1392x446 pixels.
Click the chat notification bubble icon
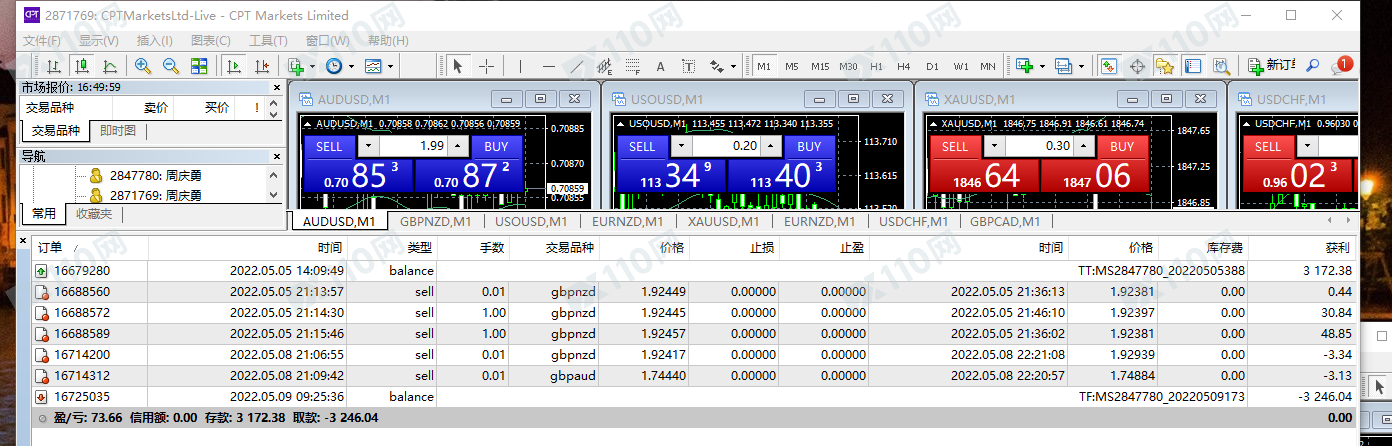point(1340,66)
